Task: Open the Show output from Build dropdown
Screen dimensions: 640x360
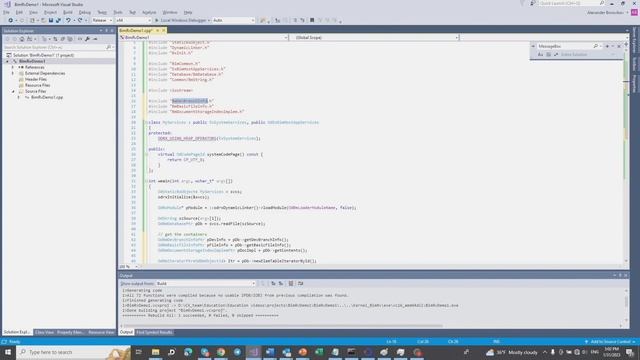Action: (205, 284)
